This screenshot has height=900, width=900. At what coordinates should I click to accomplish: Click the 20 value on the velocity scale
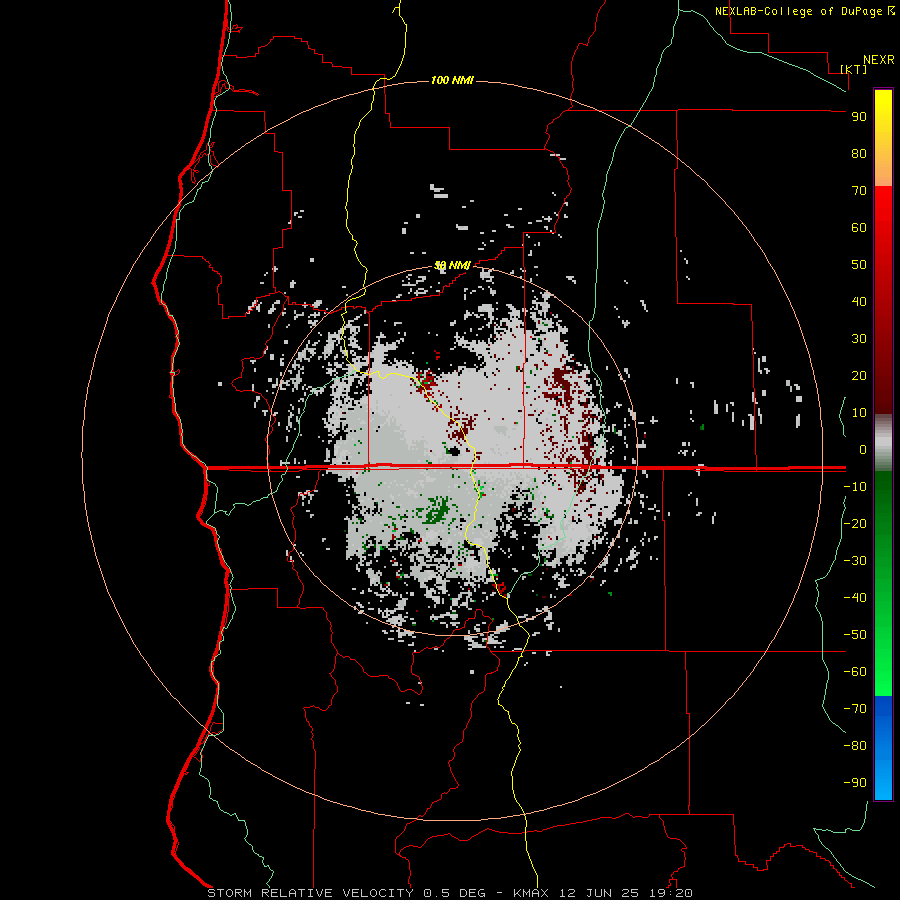pyautogui.click(x=859, y=376)
